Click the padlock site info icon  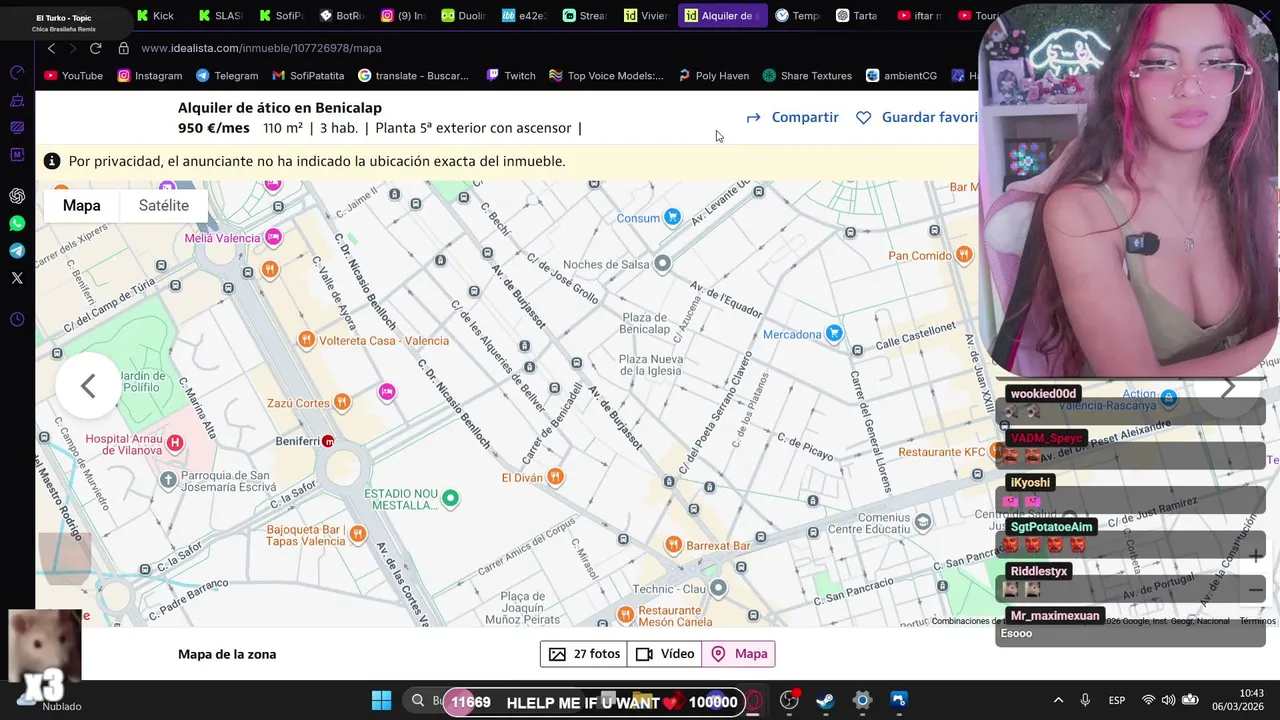point(124,48)
